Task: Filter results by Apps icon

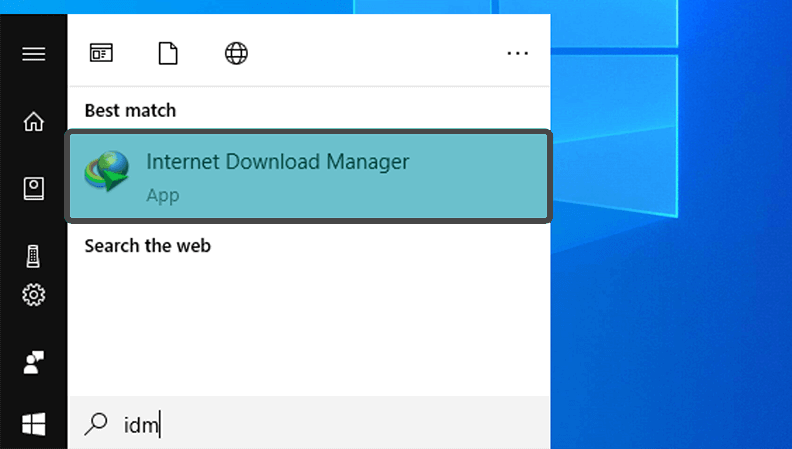Action: point(101,53)
